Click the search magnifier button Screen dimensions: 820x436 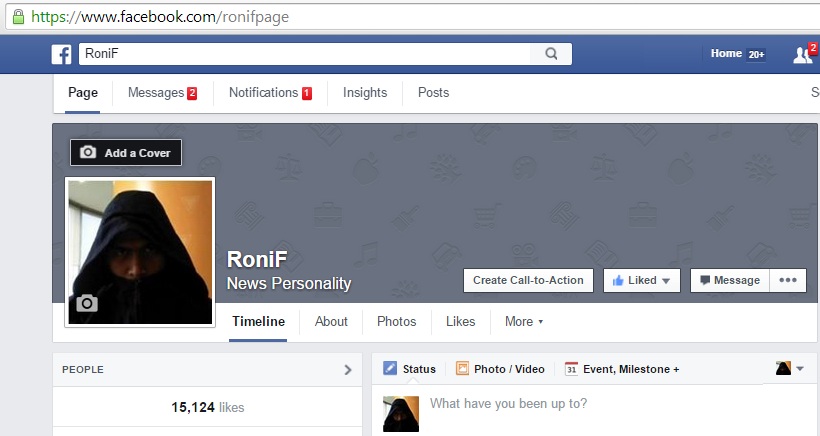(x=551, y=54)
